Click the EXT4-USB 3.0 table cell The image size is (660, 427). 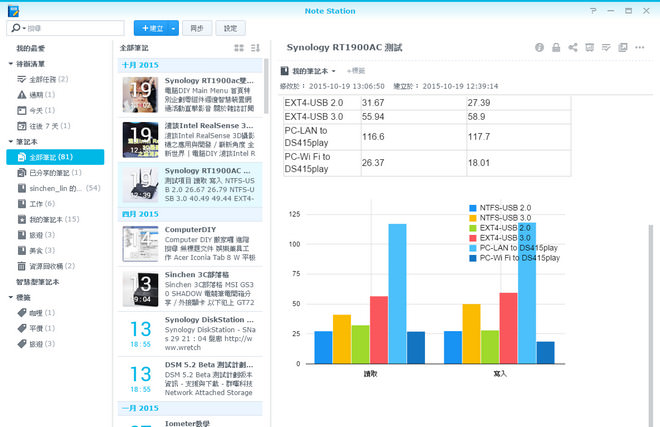322,117
